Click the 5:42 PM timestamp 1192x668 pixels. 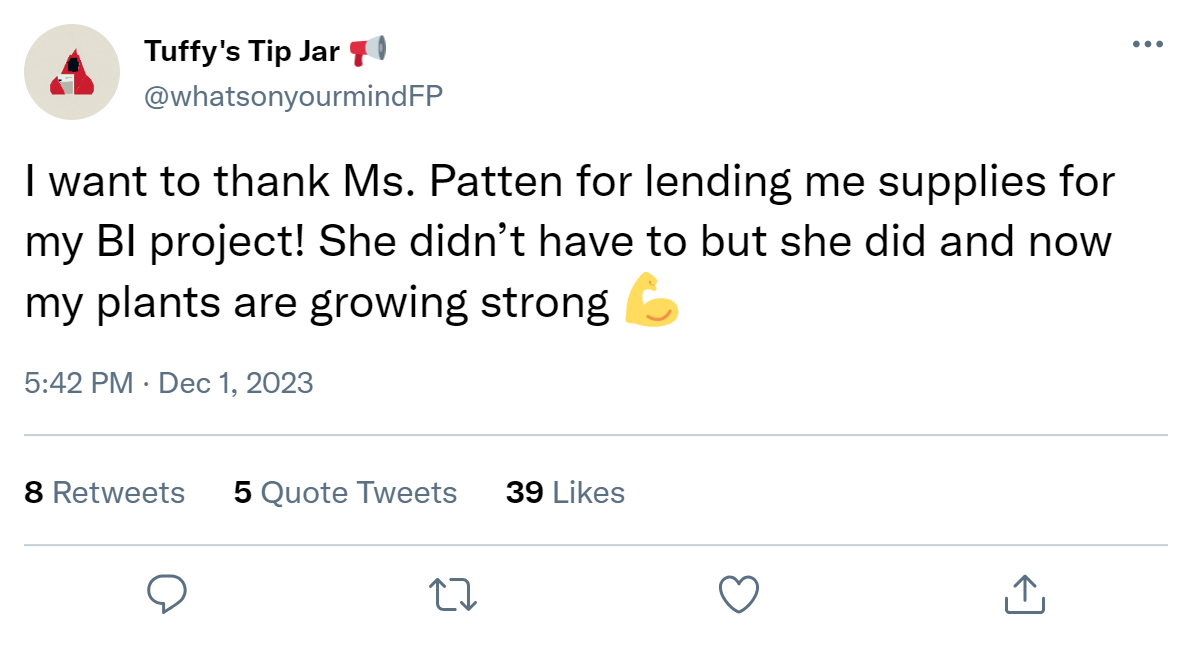pyautogui.click(x=79, y=383)
